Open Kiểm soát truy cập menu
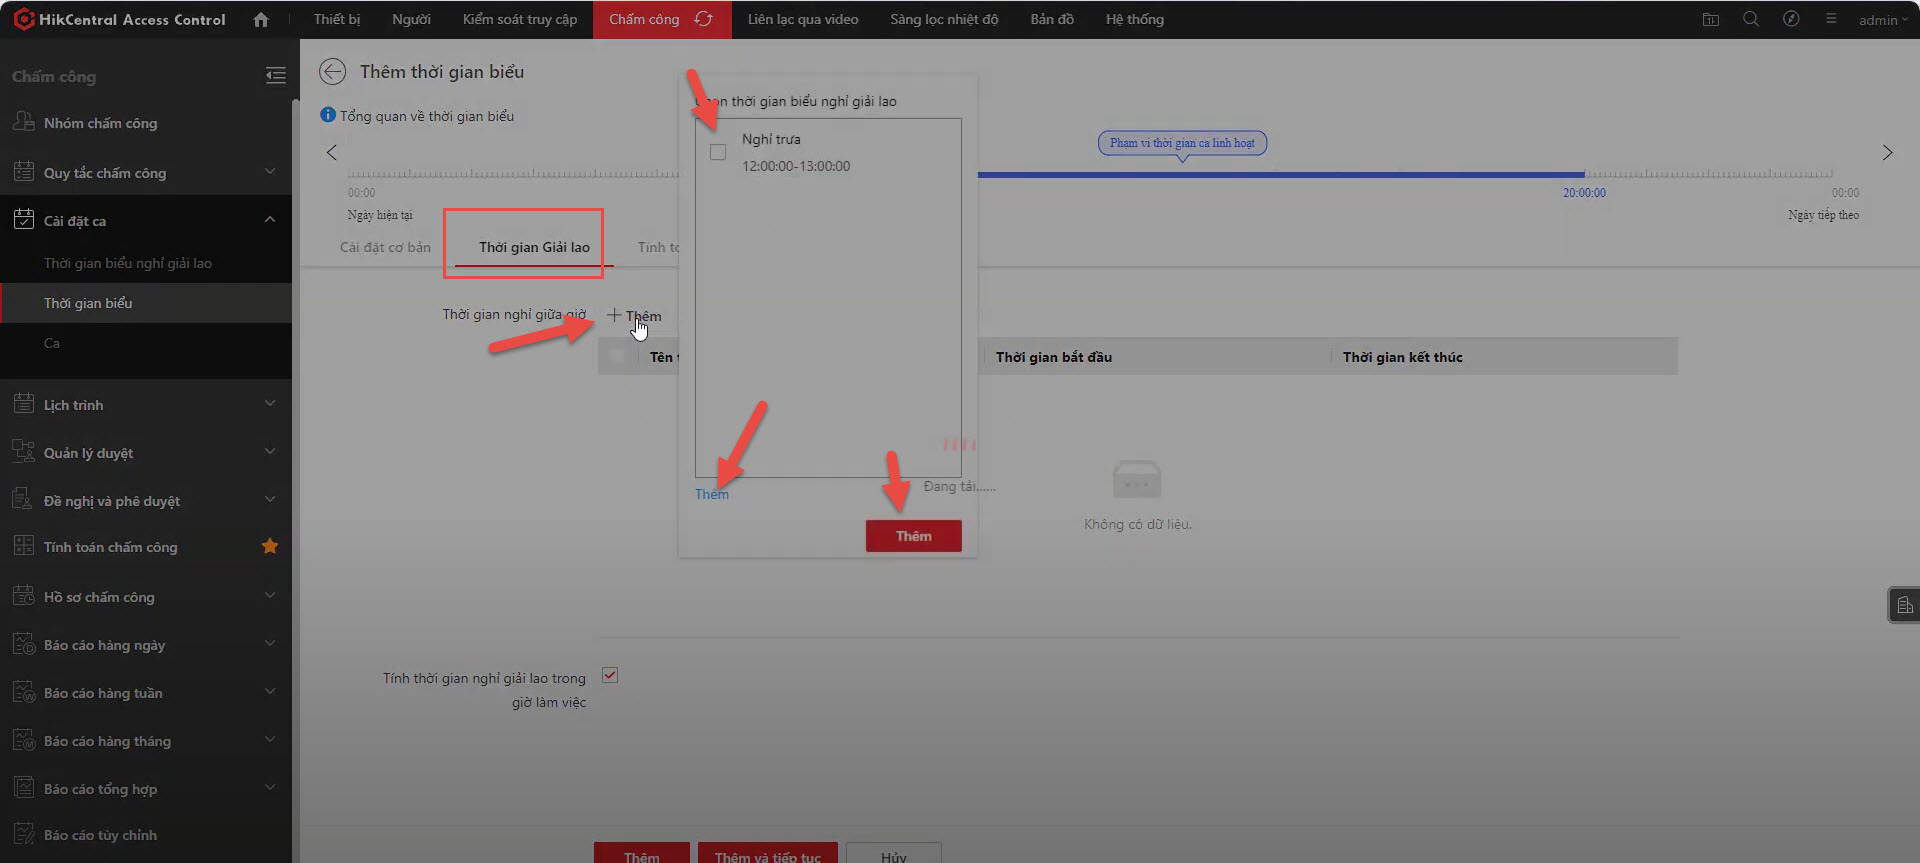 click(x=519, y=19)
